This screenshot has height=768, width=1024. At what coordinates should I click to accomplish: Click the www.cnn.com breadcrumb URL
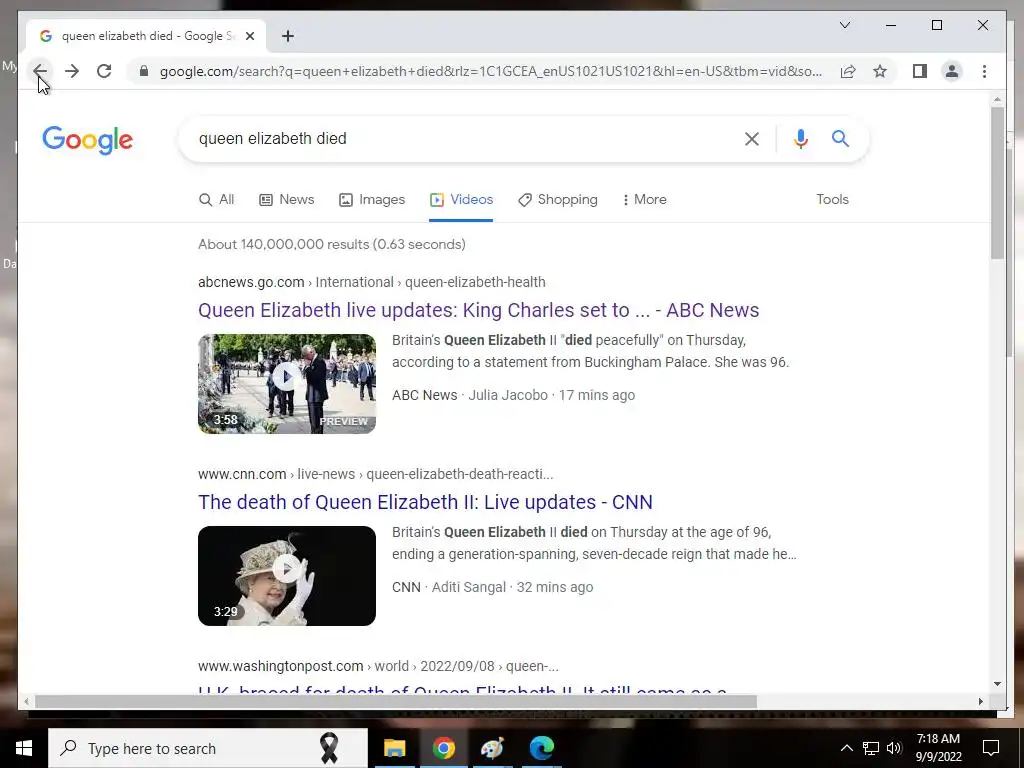pyautogui.click(x=376, y=474)
